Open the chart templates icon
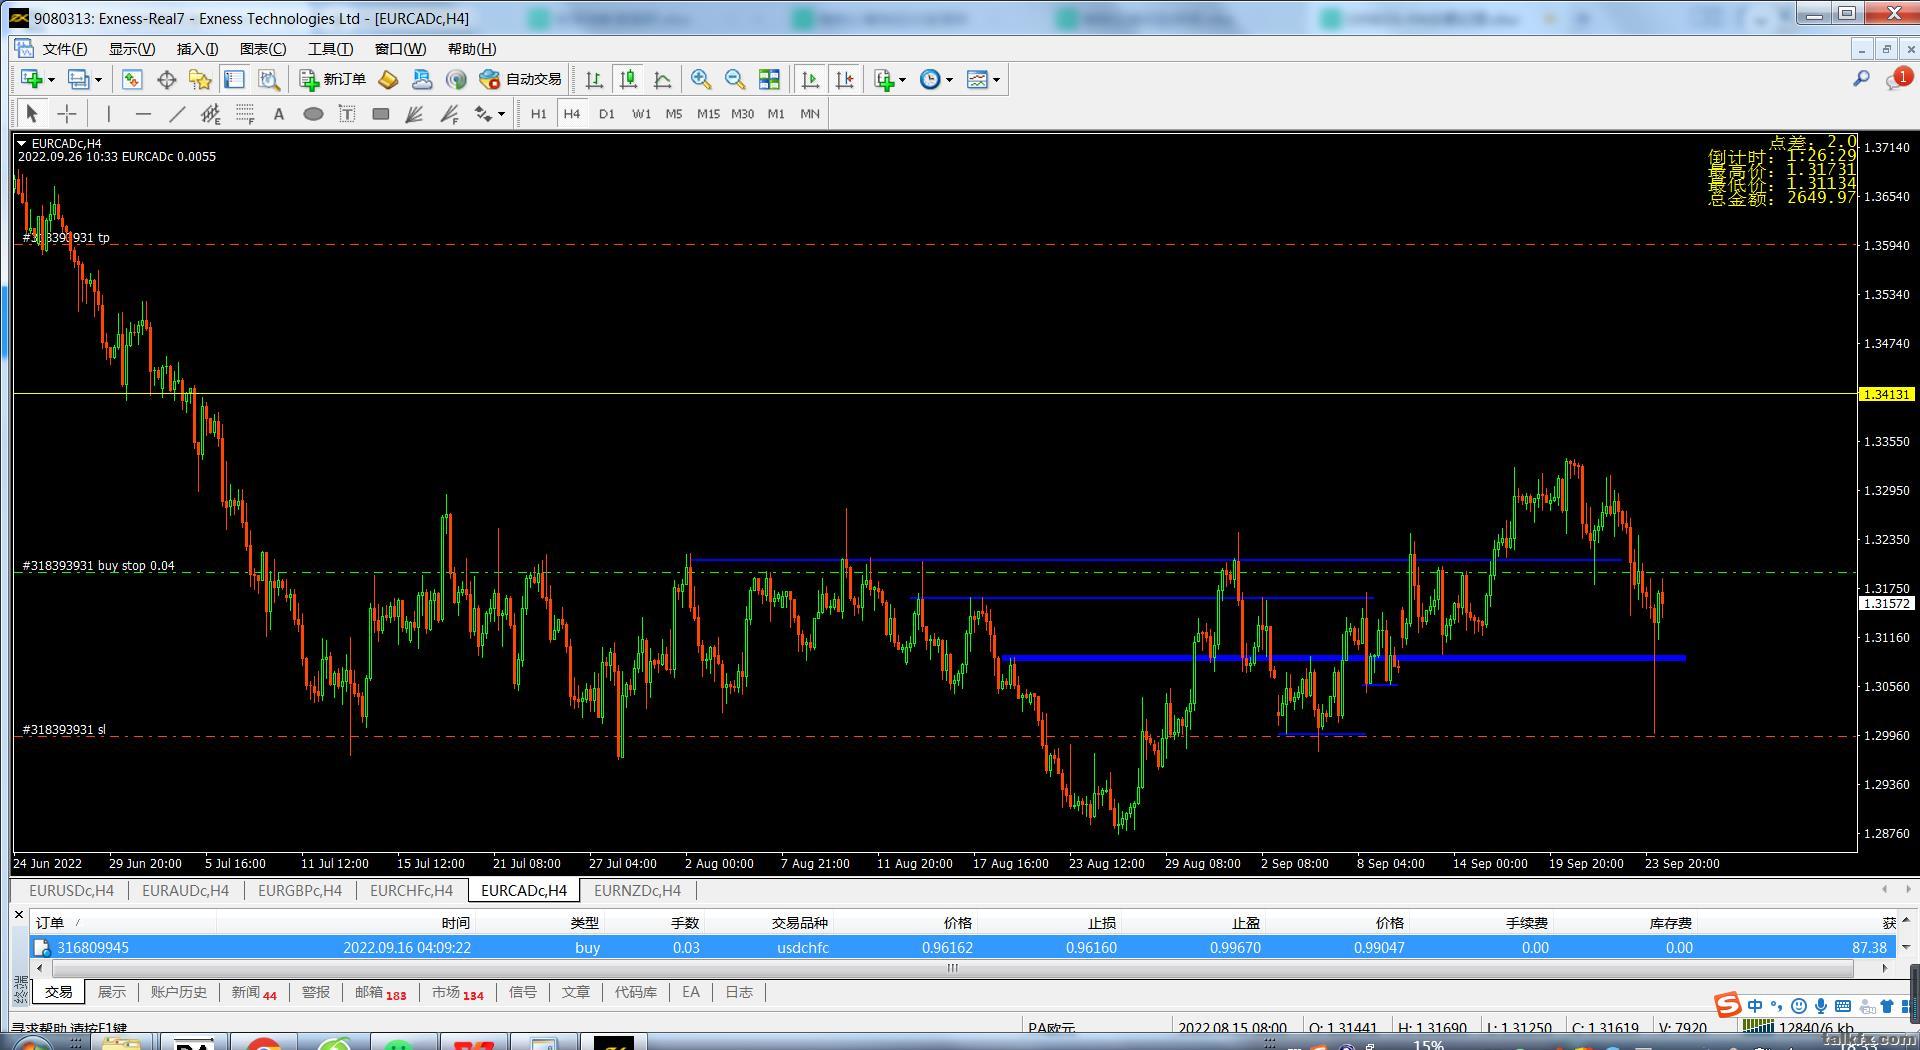The height and width of the screenshot is (1050, 1920). pyautogui.click(x=977, y=79)
